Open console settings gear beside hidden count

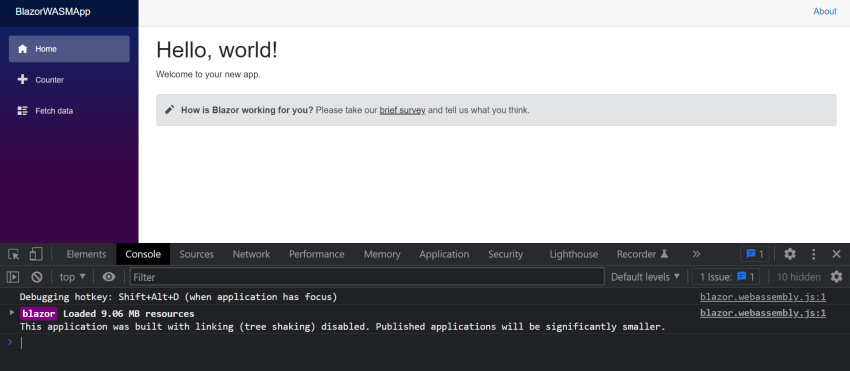click(x=836, y=277)
